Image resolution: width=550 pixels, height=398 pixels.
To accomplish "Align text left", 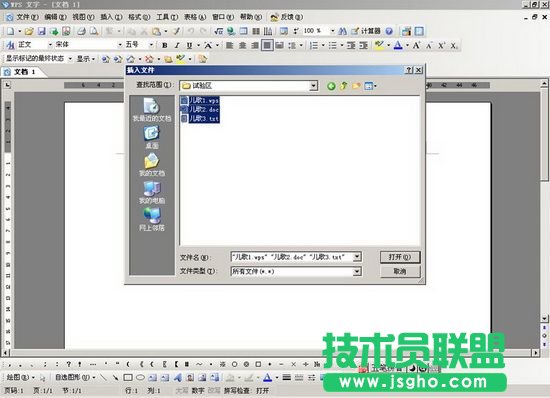I will coord(229,45).
